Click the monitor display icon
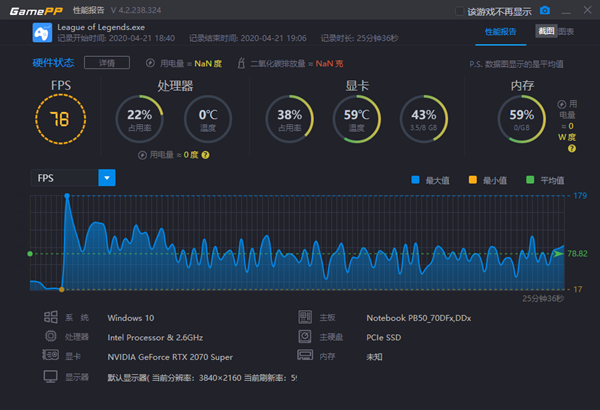 49,376
